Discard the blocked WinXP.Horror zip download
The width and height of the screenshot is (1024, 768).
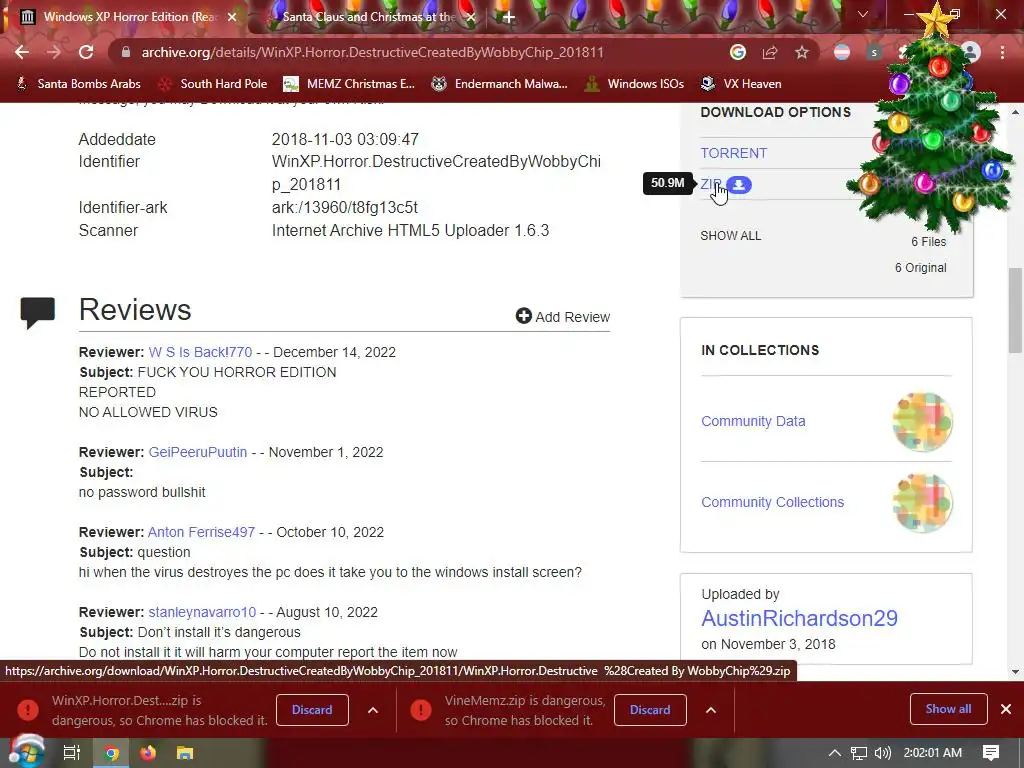(x=312, y=710)
